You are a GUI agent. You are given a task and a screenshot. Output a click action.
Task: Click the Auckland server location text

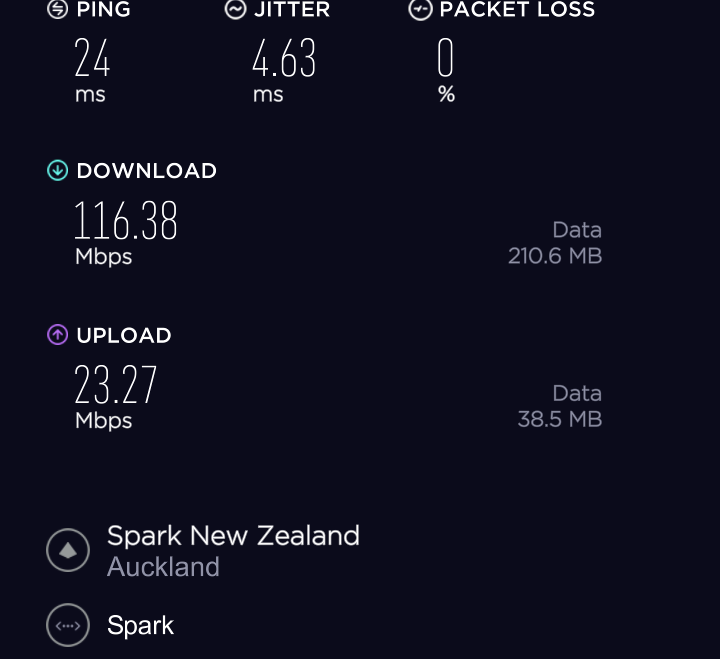[163, 567]
